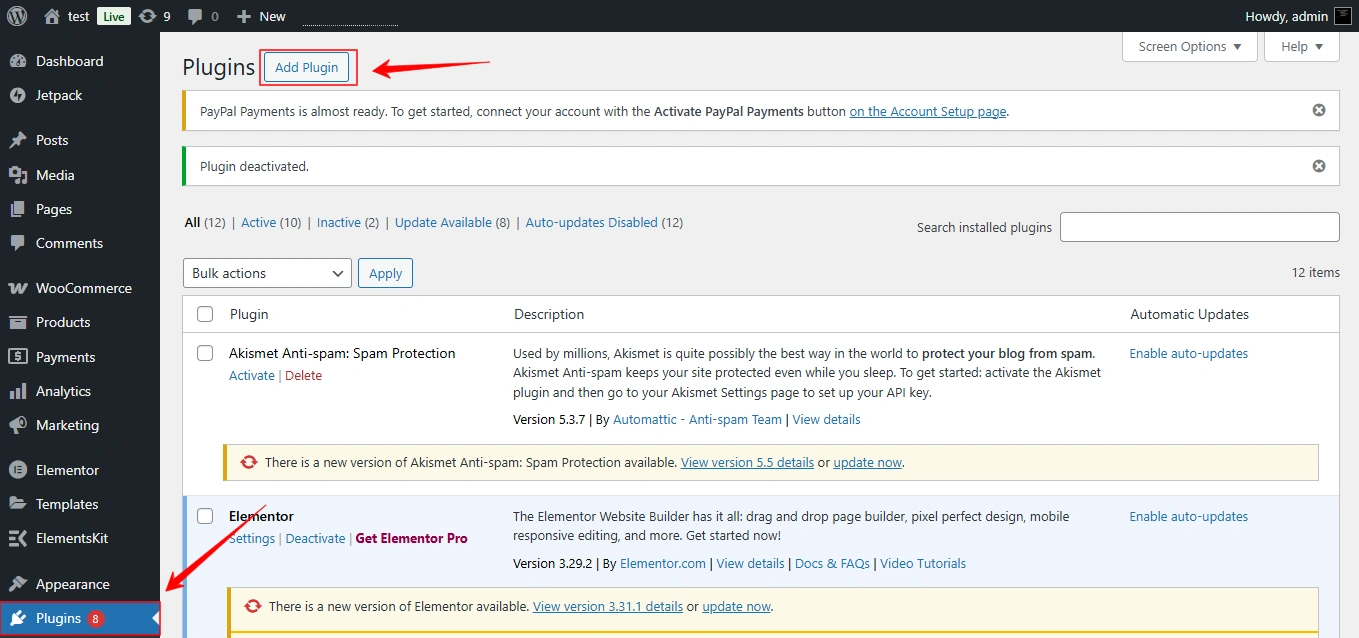
Task: Check the Akismet Anti-spam plugin checkbox
Action: click(205, 353)
